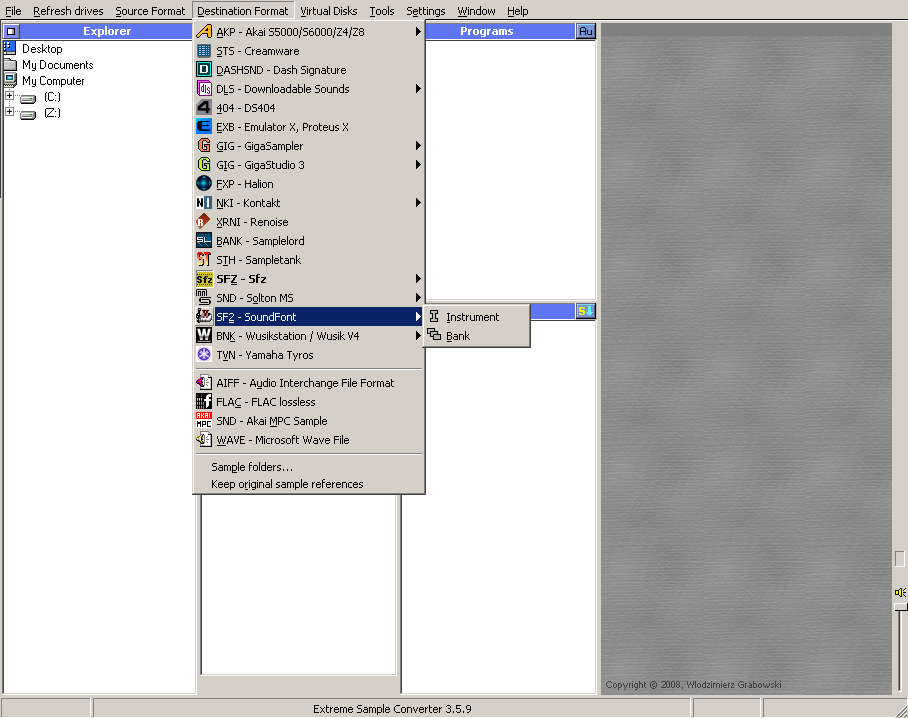This screenshot has height=718, width=908.
Task: Click the Akai MPC Sample icon
Action: [x=204, y=421]
